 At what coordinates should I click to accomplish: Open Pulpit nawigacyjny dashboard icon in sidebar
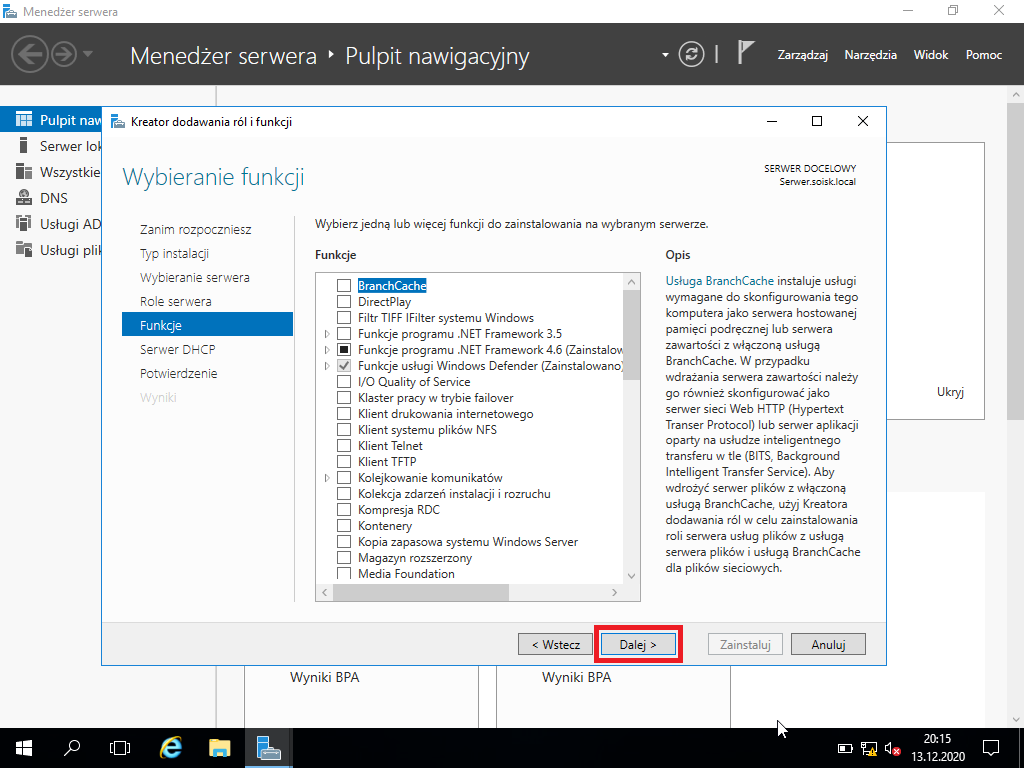coord(24,120)
